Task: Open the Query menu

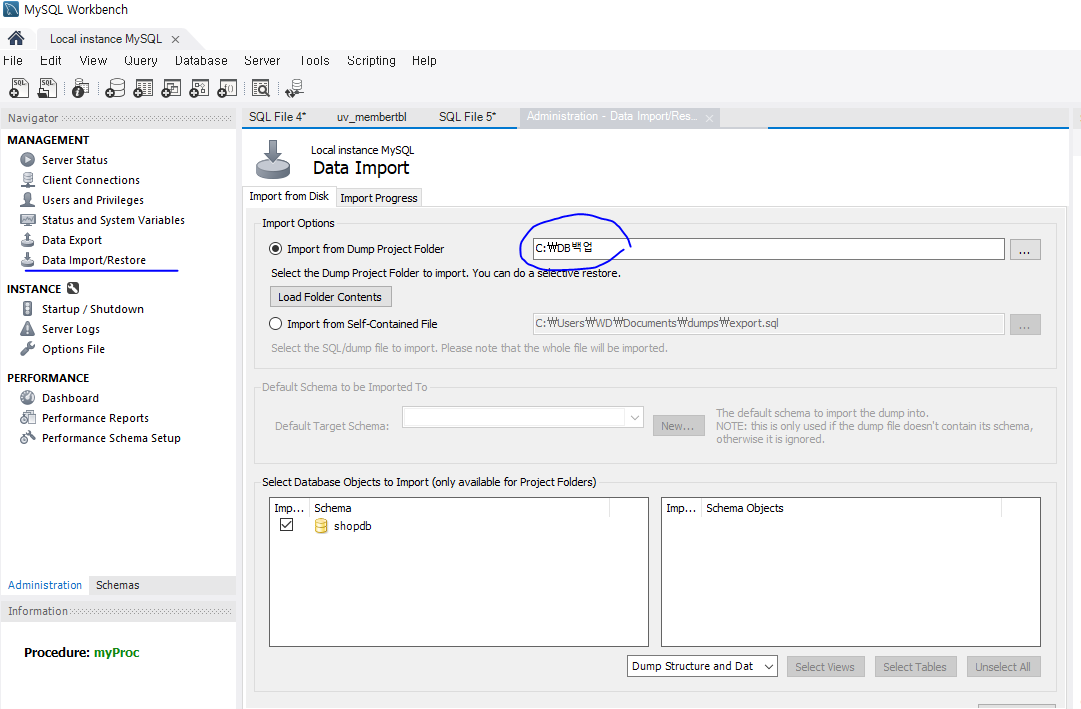Action: point(141,61)
